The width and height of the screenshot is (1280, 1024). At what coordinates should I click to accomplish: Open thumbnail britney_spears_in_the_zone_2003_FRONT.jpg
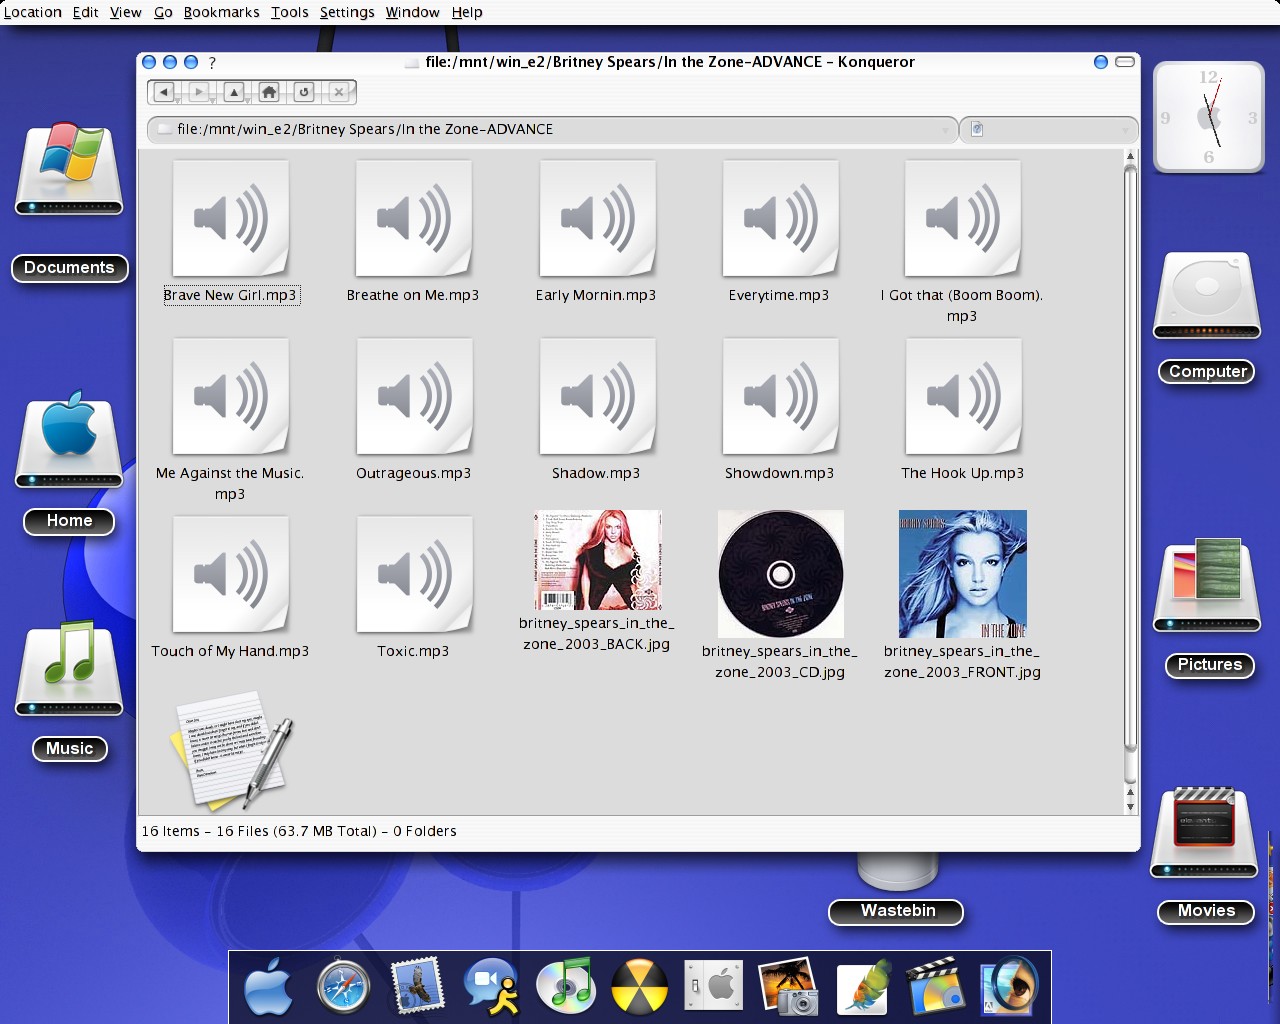(x=963, y=574)
